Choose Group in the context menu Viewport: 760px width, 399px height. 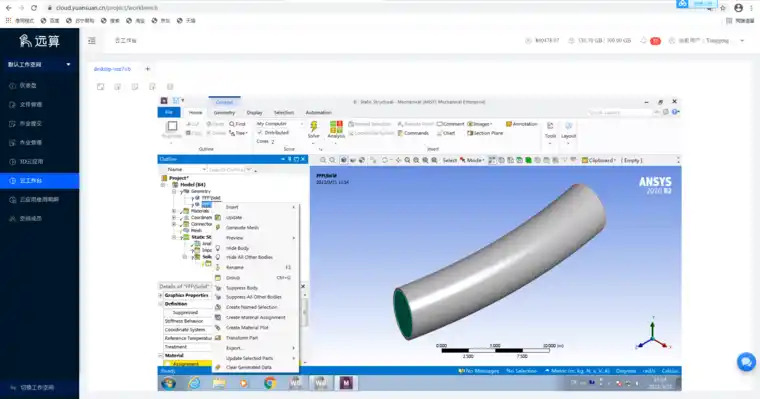(x=256, y=277)
